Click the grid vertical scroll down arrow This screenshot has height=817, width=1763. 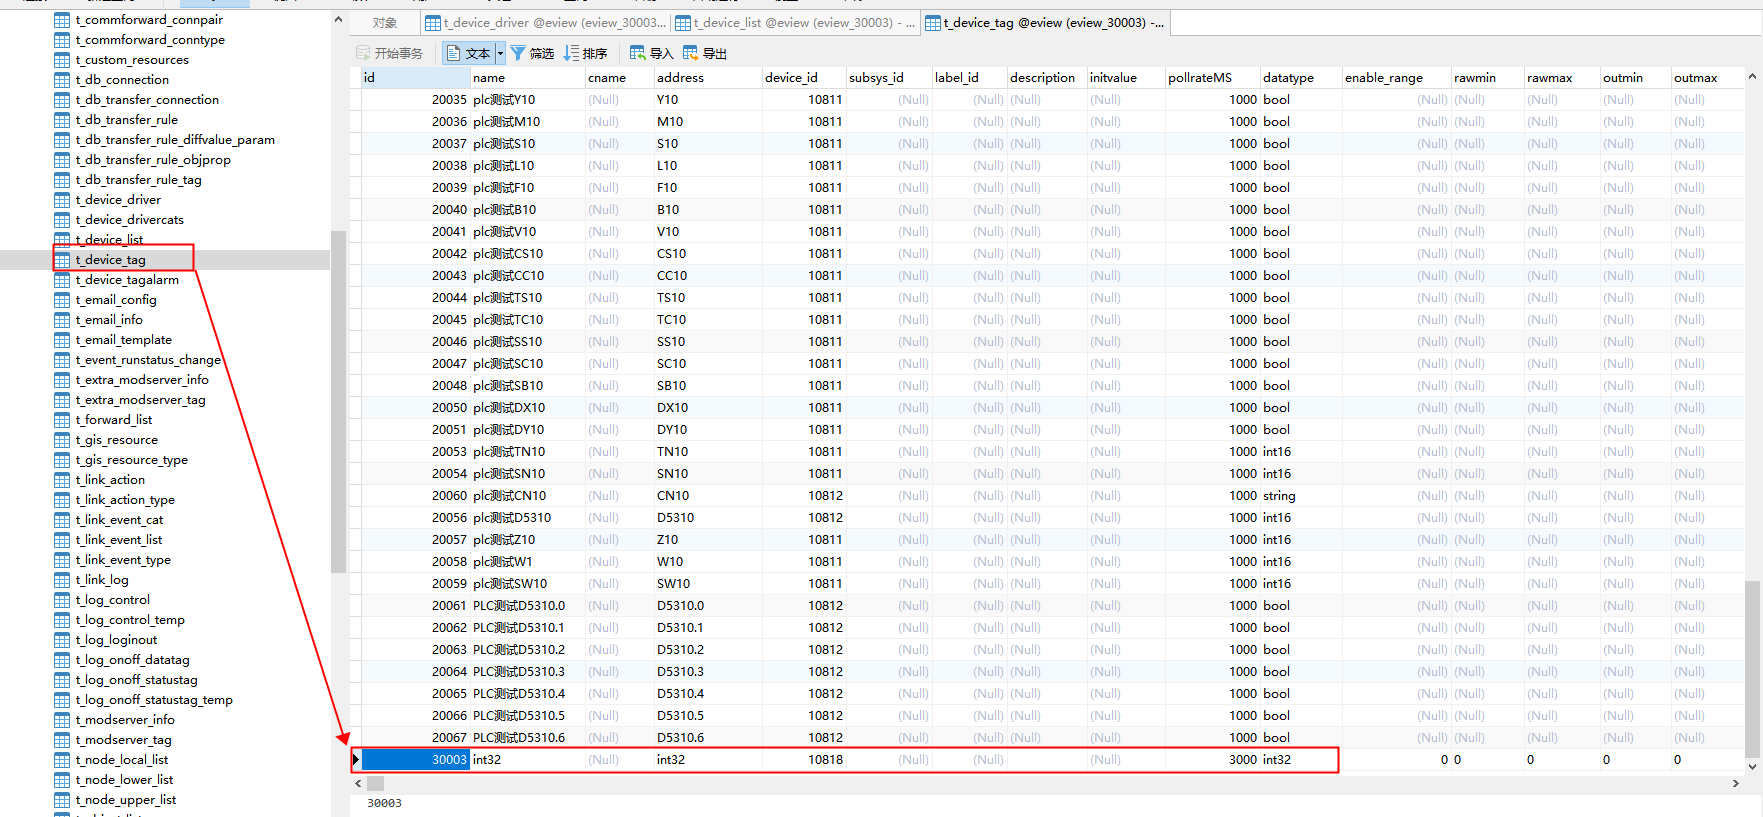click(1752, 766)
